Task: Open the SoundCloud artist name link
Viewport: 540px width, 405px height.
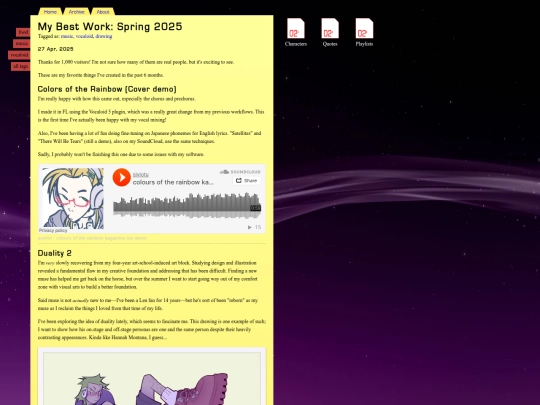Action: point(141,175)
